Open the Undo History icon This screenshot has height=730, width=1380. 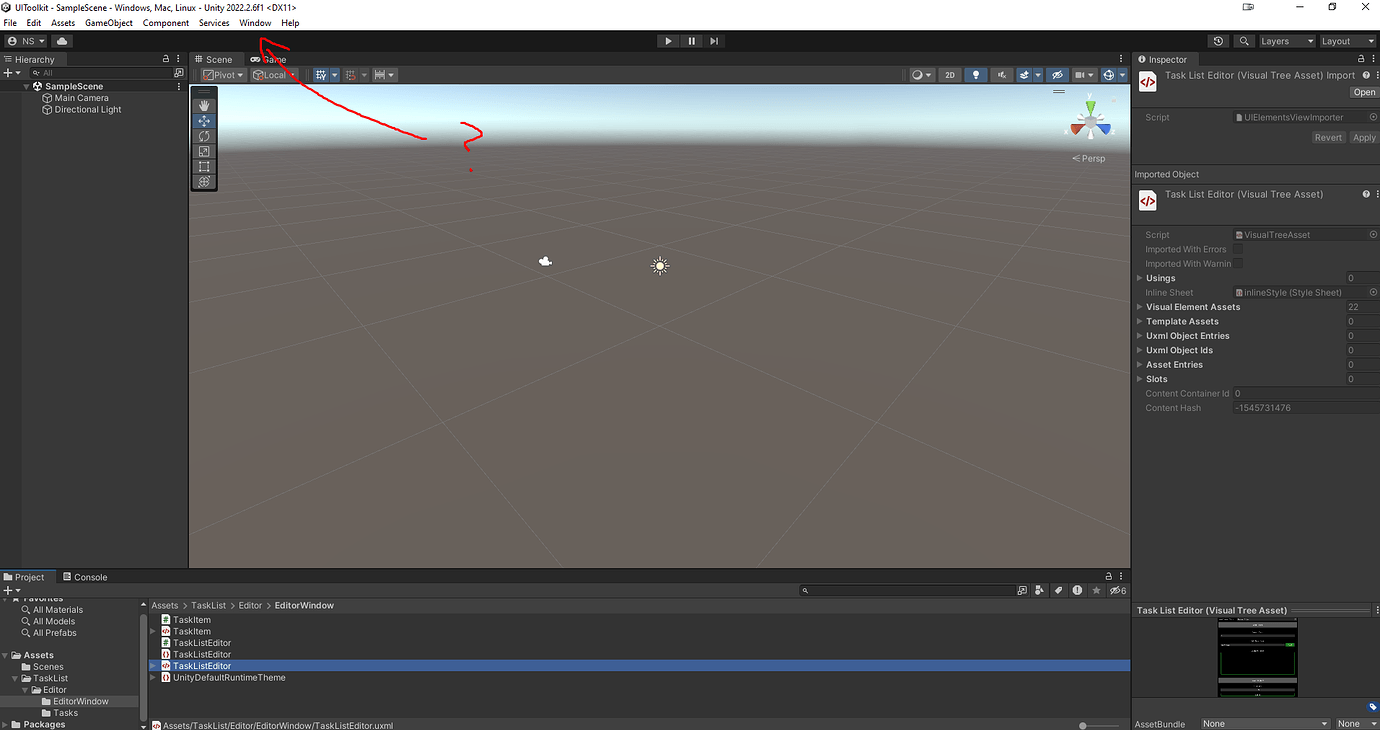click(x=1218, y=41)
